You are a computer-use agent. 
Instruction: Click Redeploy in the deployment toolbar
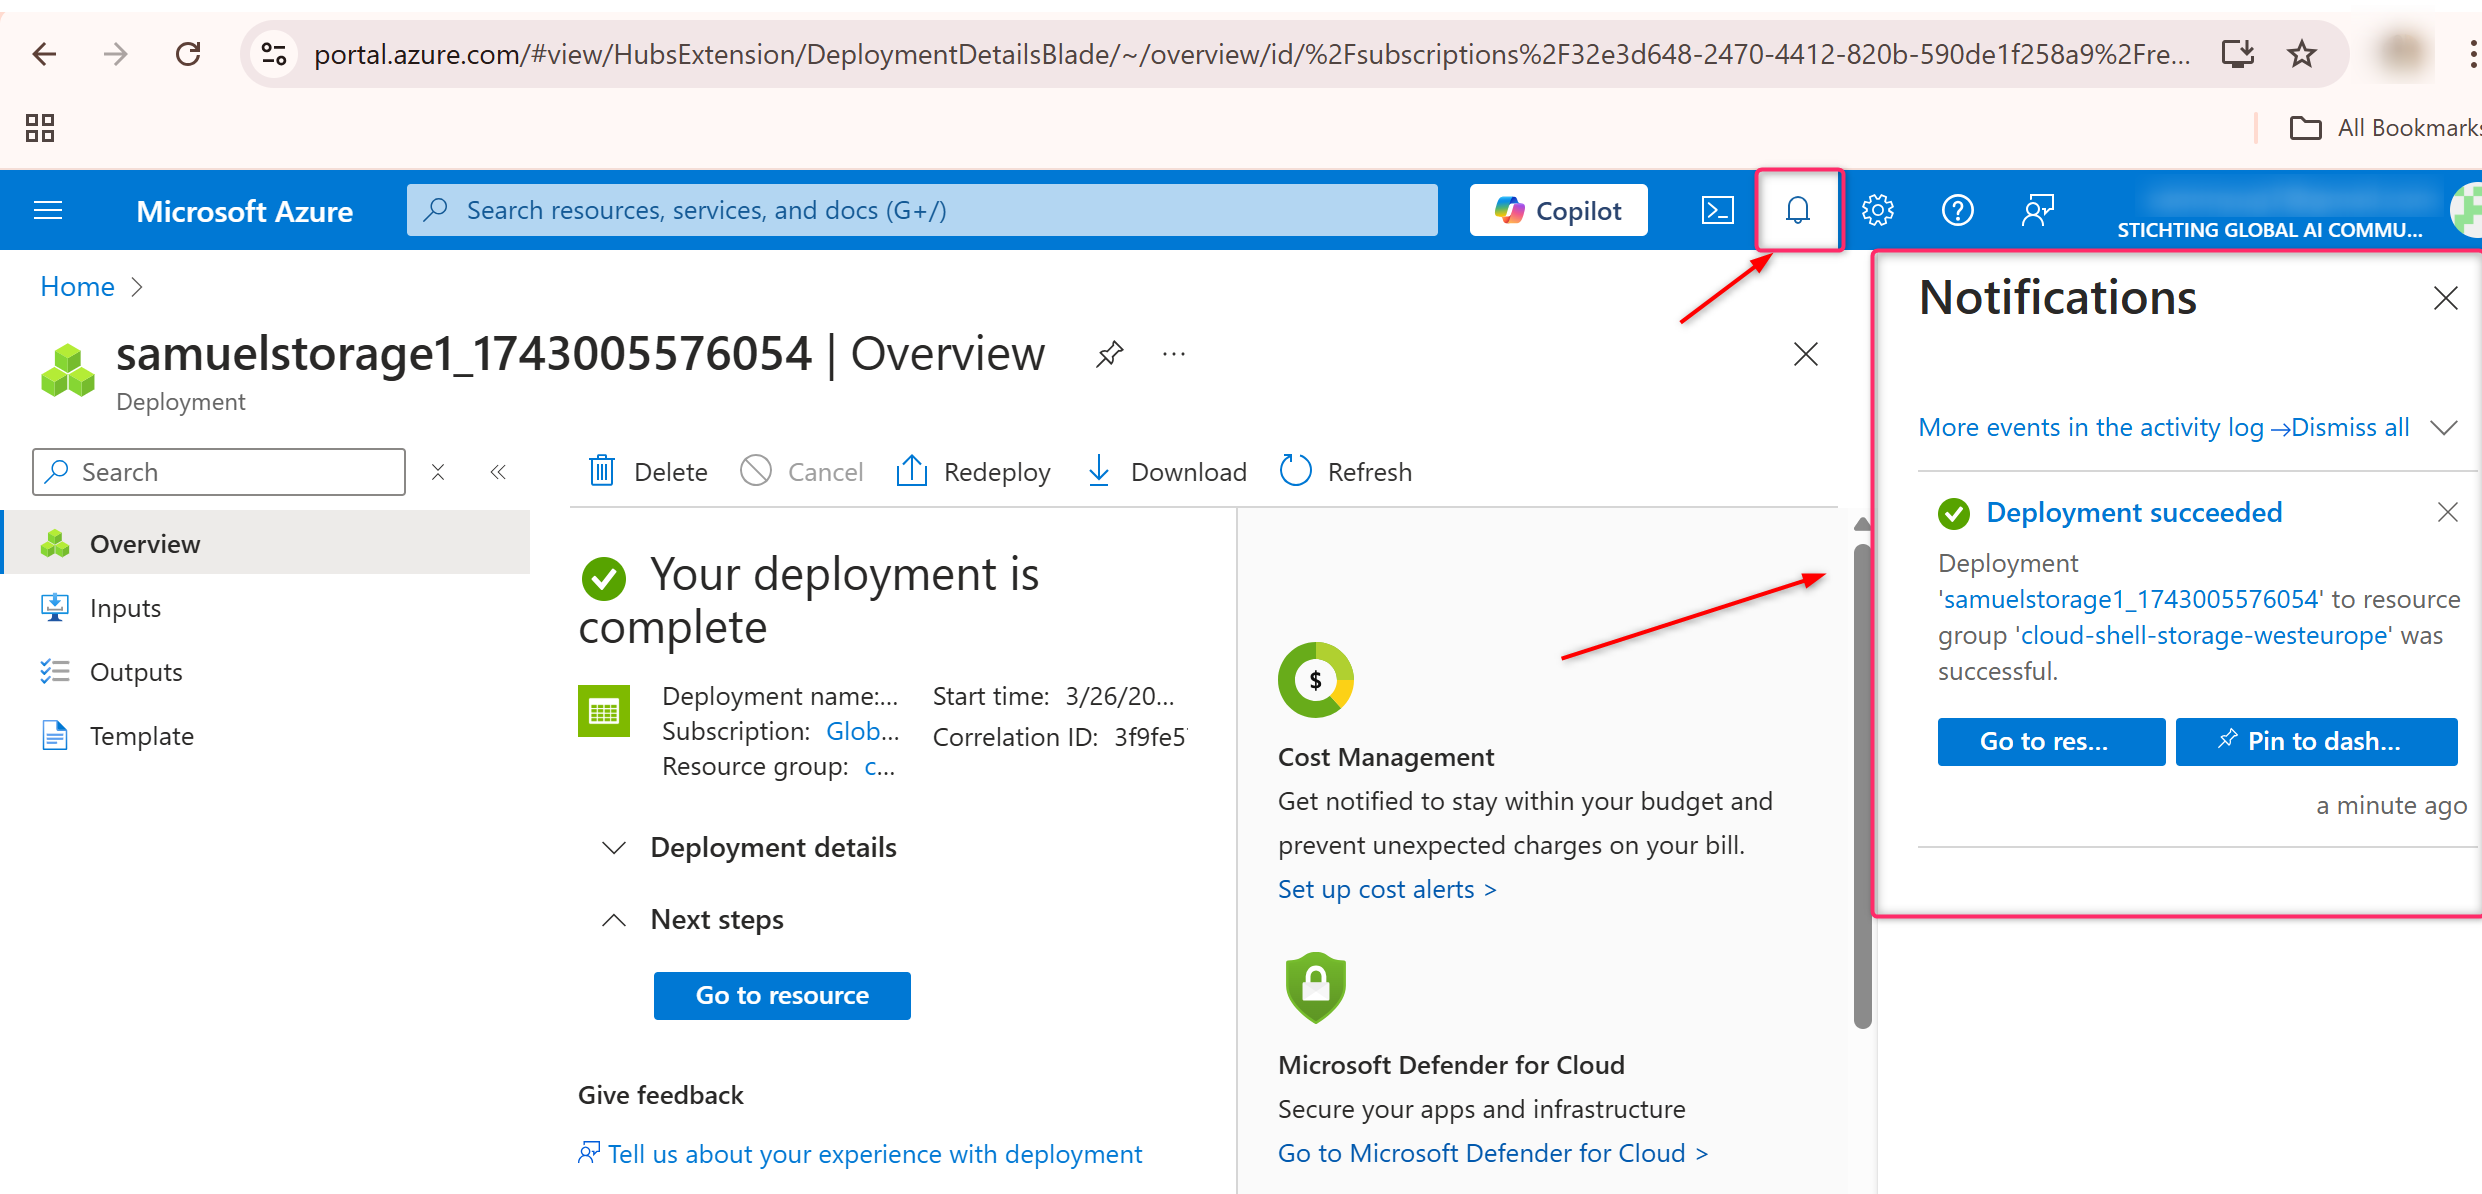pyautogui.click(x=973, y=471)
